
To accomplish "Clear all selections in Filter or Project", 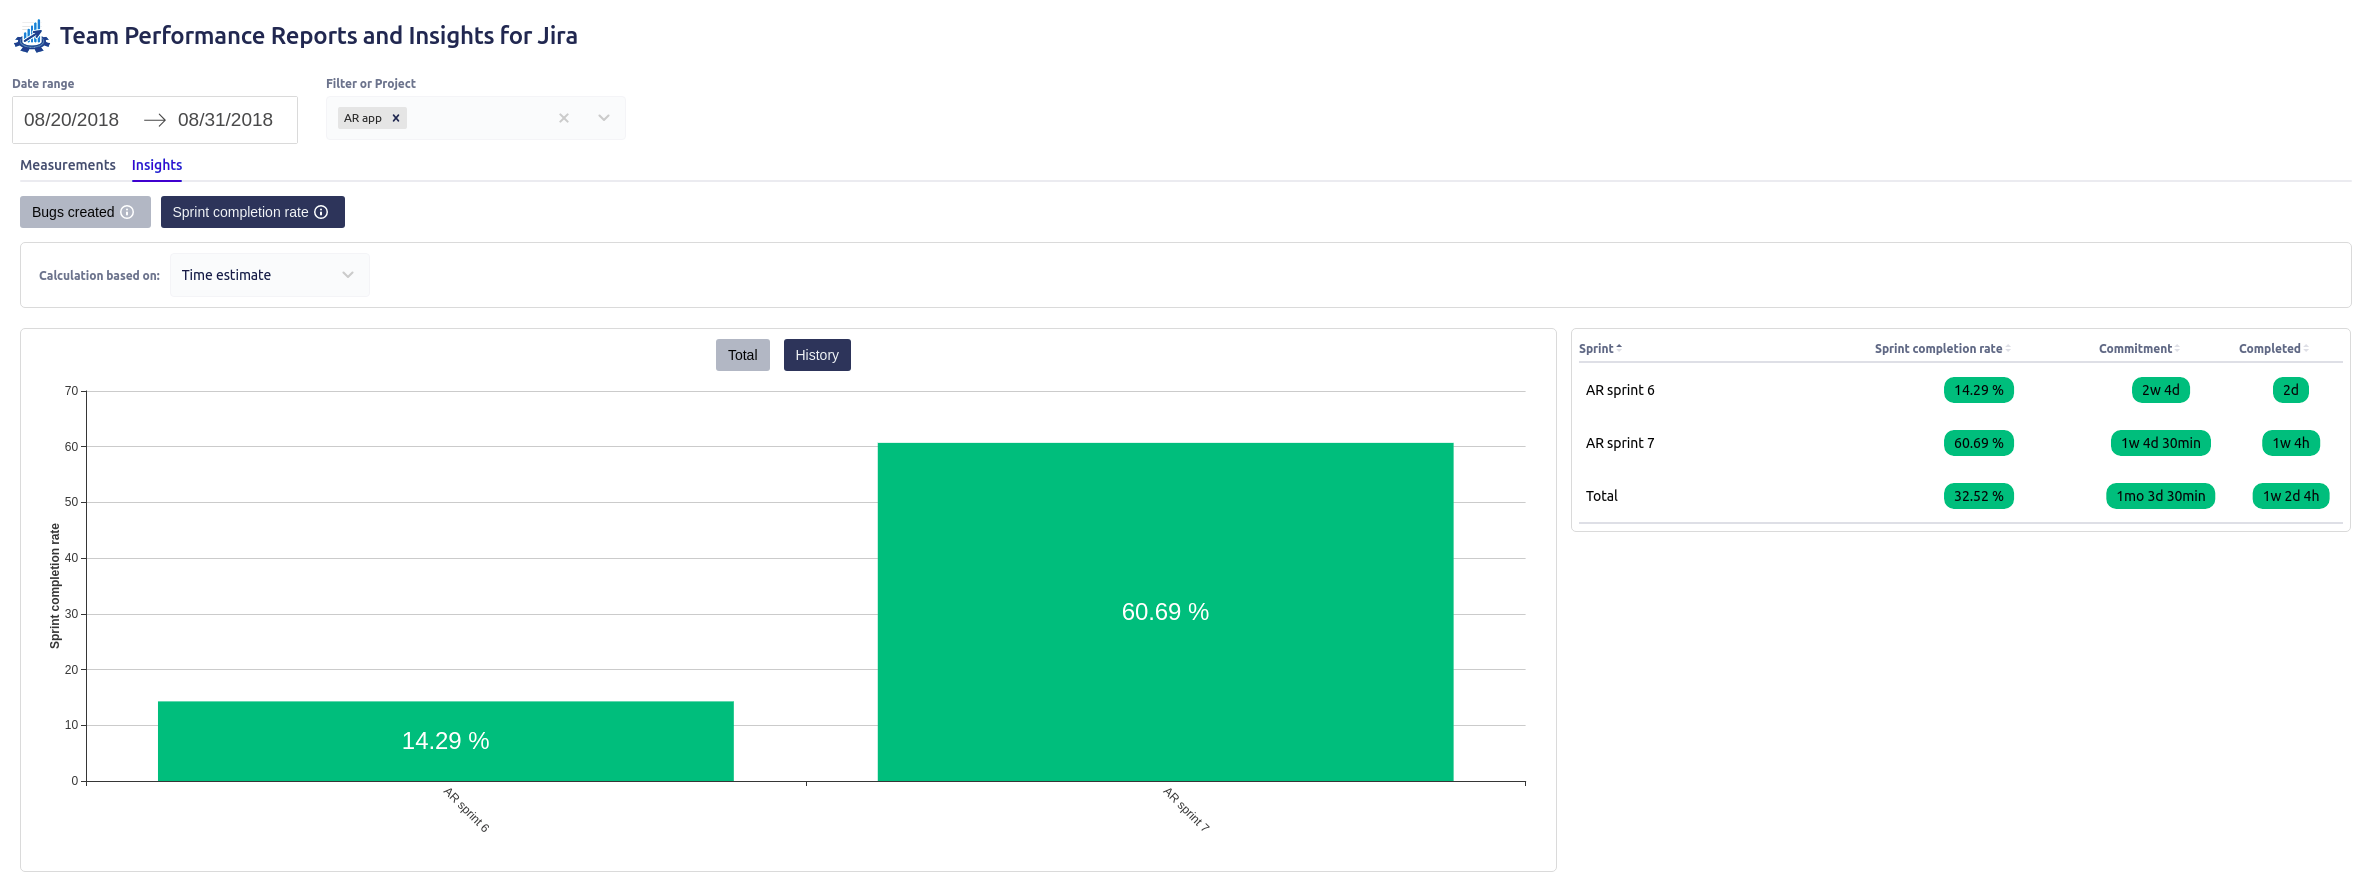I will click(x=564, y=118).
